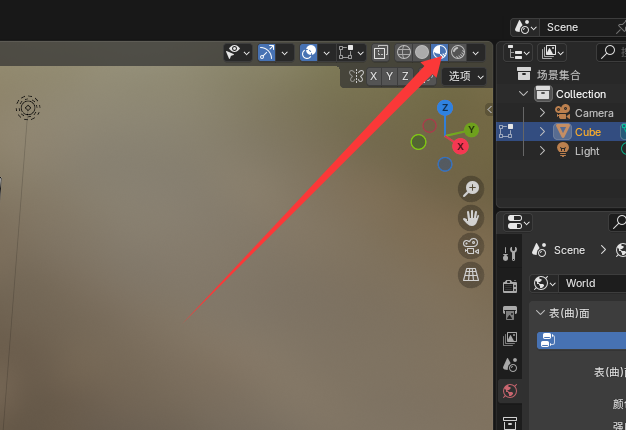Toggle X axis mirror option
Screen dimensions: 626x430
click(x=373, y=76)
